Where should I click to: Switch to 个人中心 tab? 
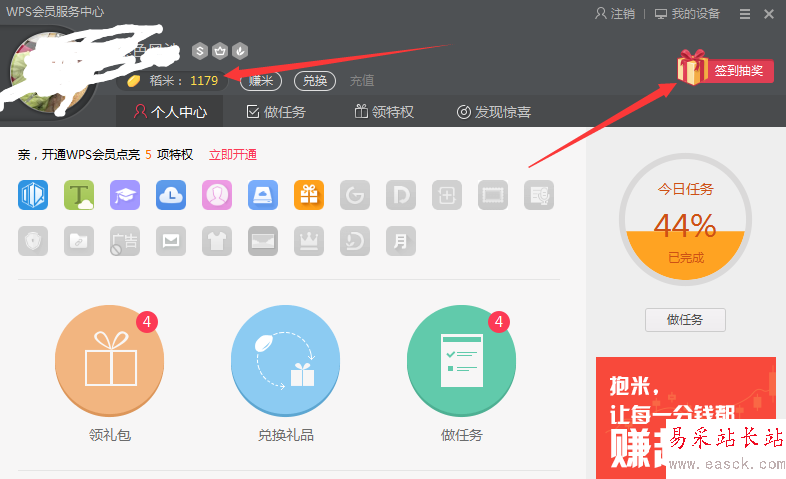[x=170, y=112]
